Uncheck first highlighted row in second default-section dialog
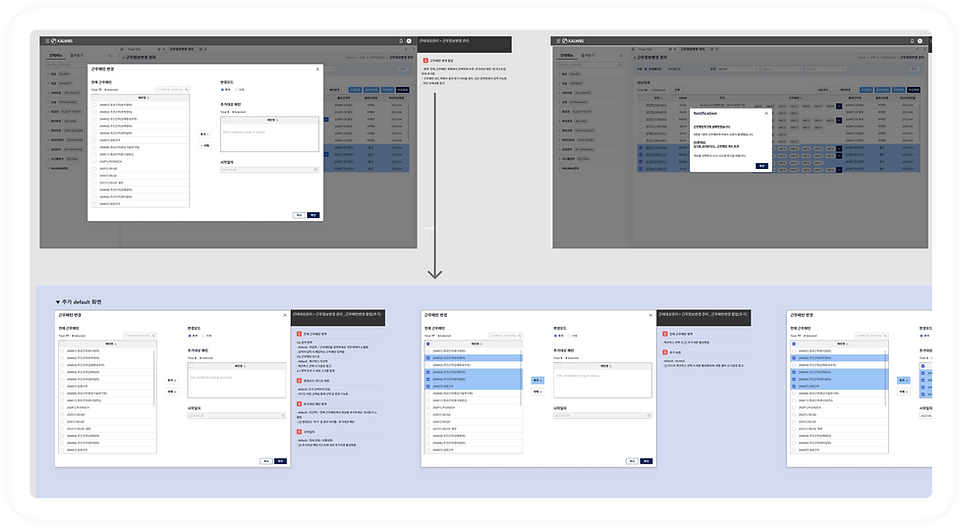Viewport: 961px width, 528px height. [428, 358]
